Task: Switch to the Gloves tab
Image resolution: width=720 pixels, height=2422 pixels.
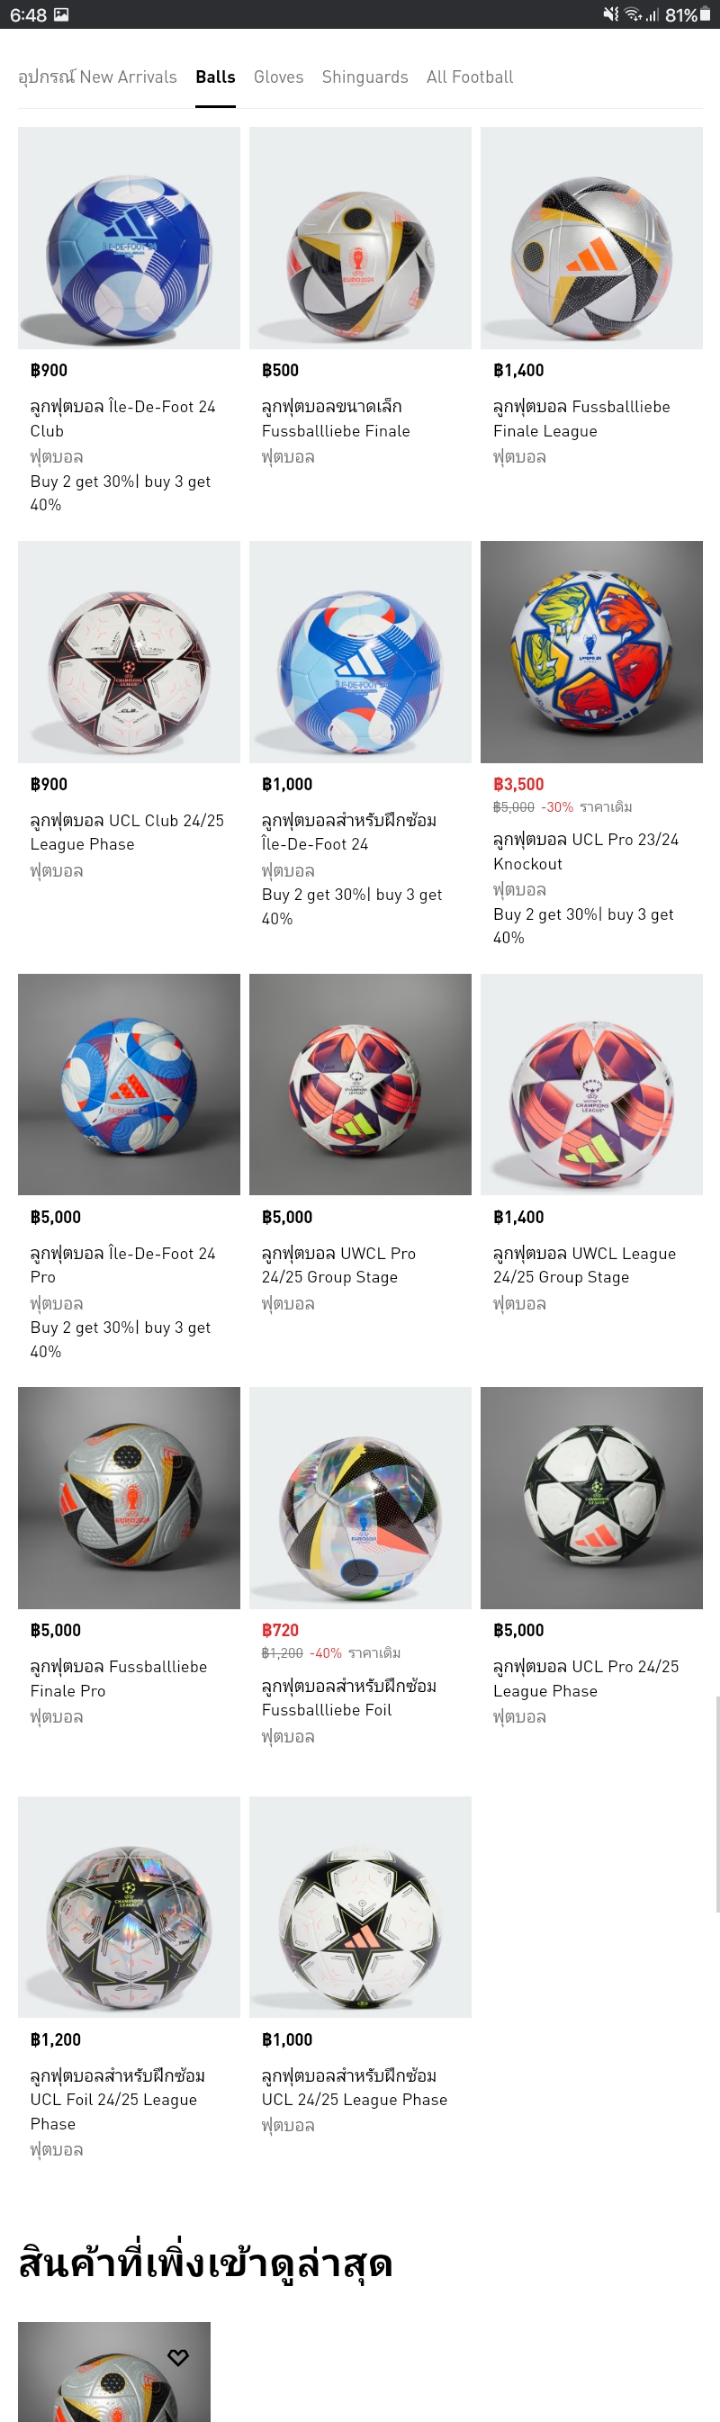Action: pos(278,77)
